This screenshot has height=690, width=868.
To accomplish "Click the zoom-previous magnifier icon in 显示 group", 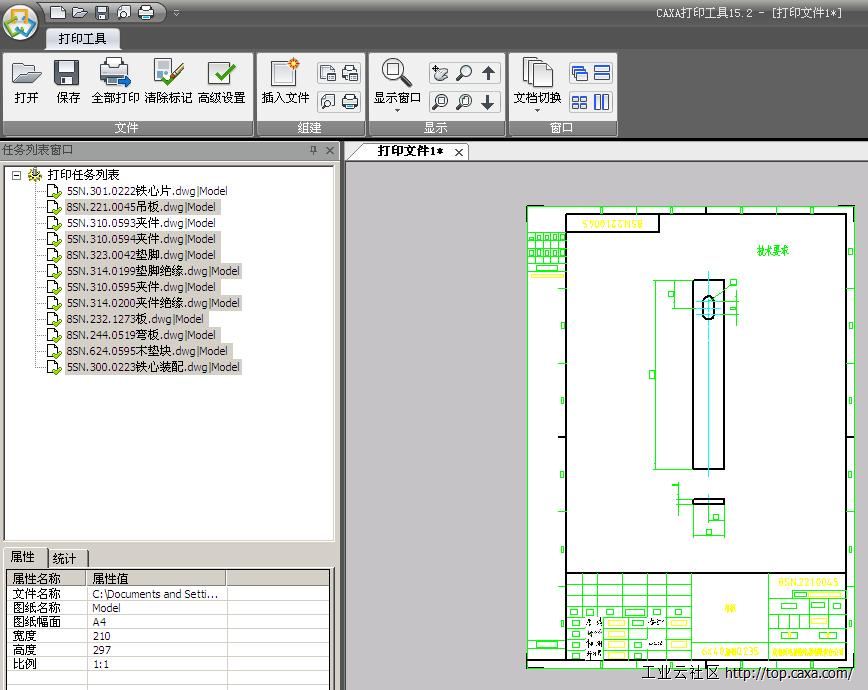I will pyautogui.click(x=464, y=102).
